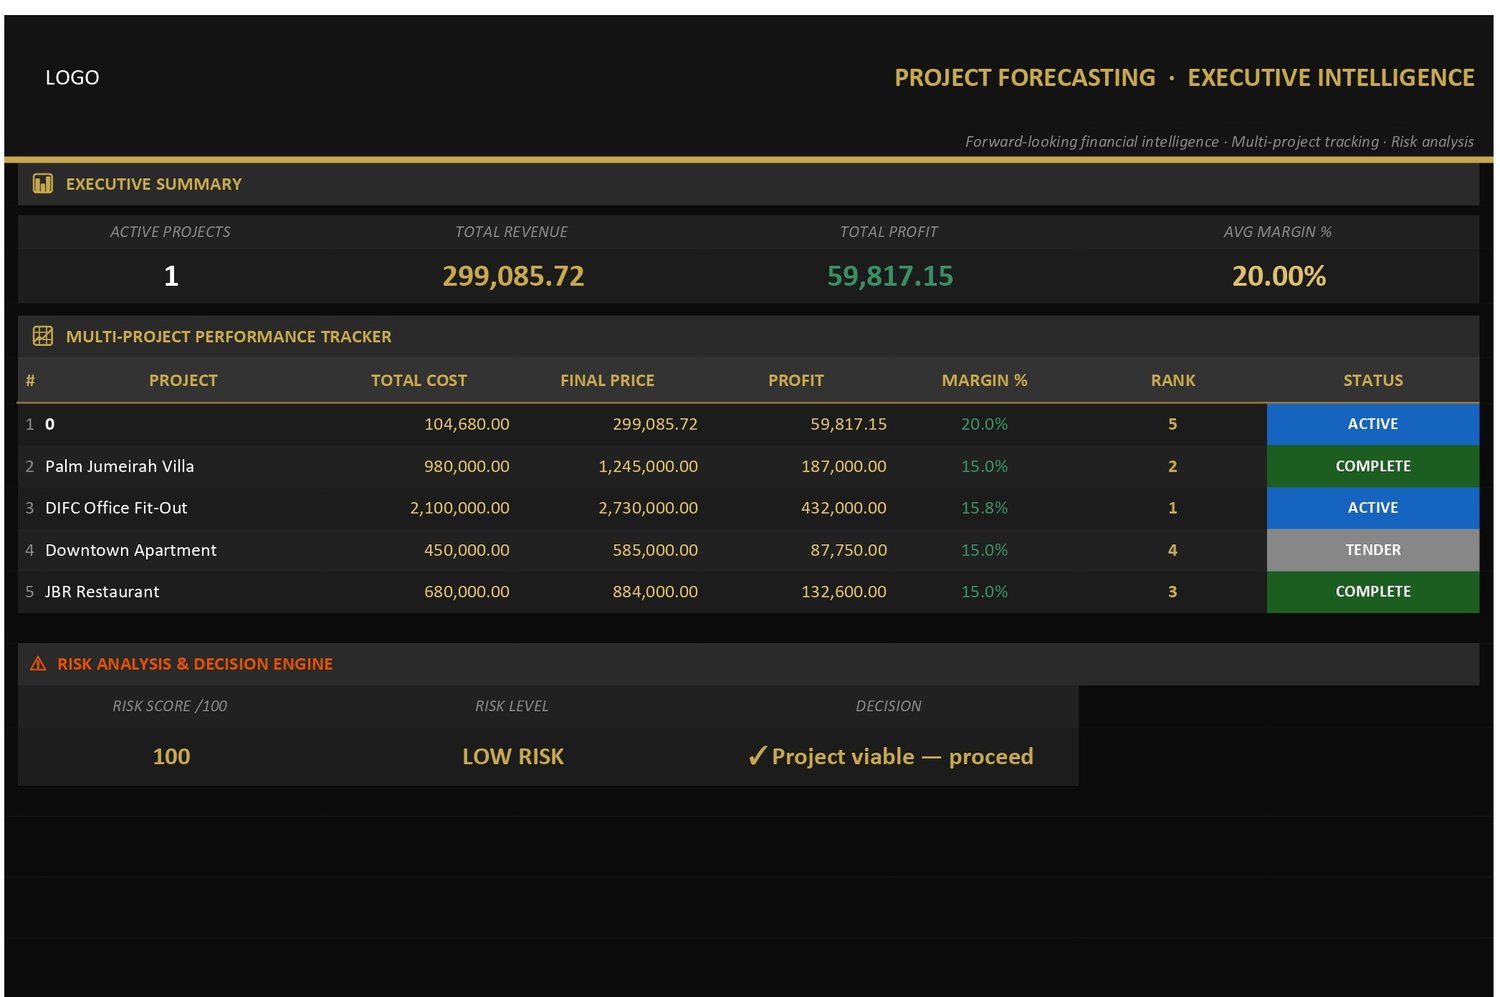The height and width of the screenshot is (997, 1500).
Task: Select the ACTIVE status of DIFC Office Fit-Out
Action: pyautogui.click(x=1373, y=508)
